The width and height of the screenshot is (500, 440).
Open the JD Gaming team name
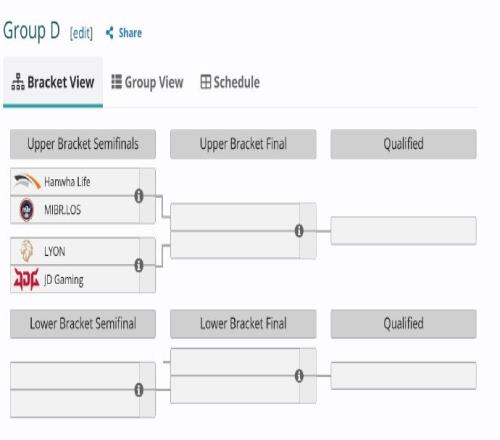click(64, 280)
